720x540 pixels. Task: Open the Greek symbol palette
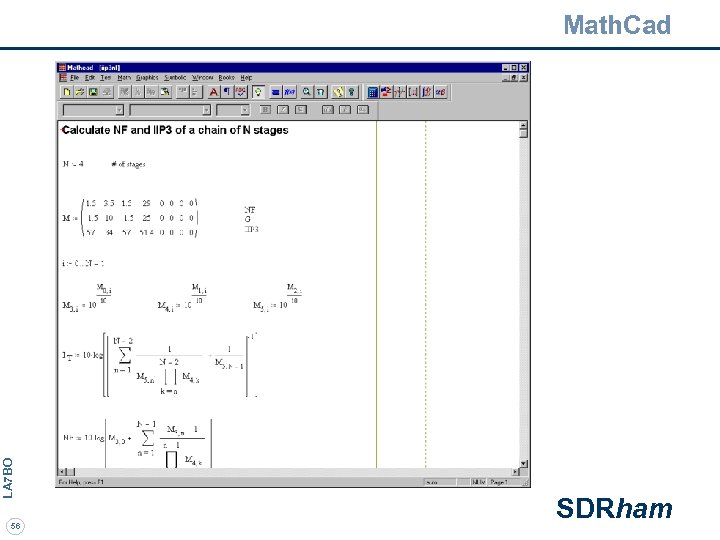(440, 92)
